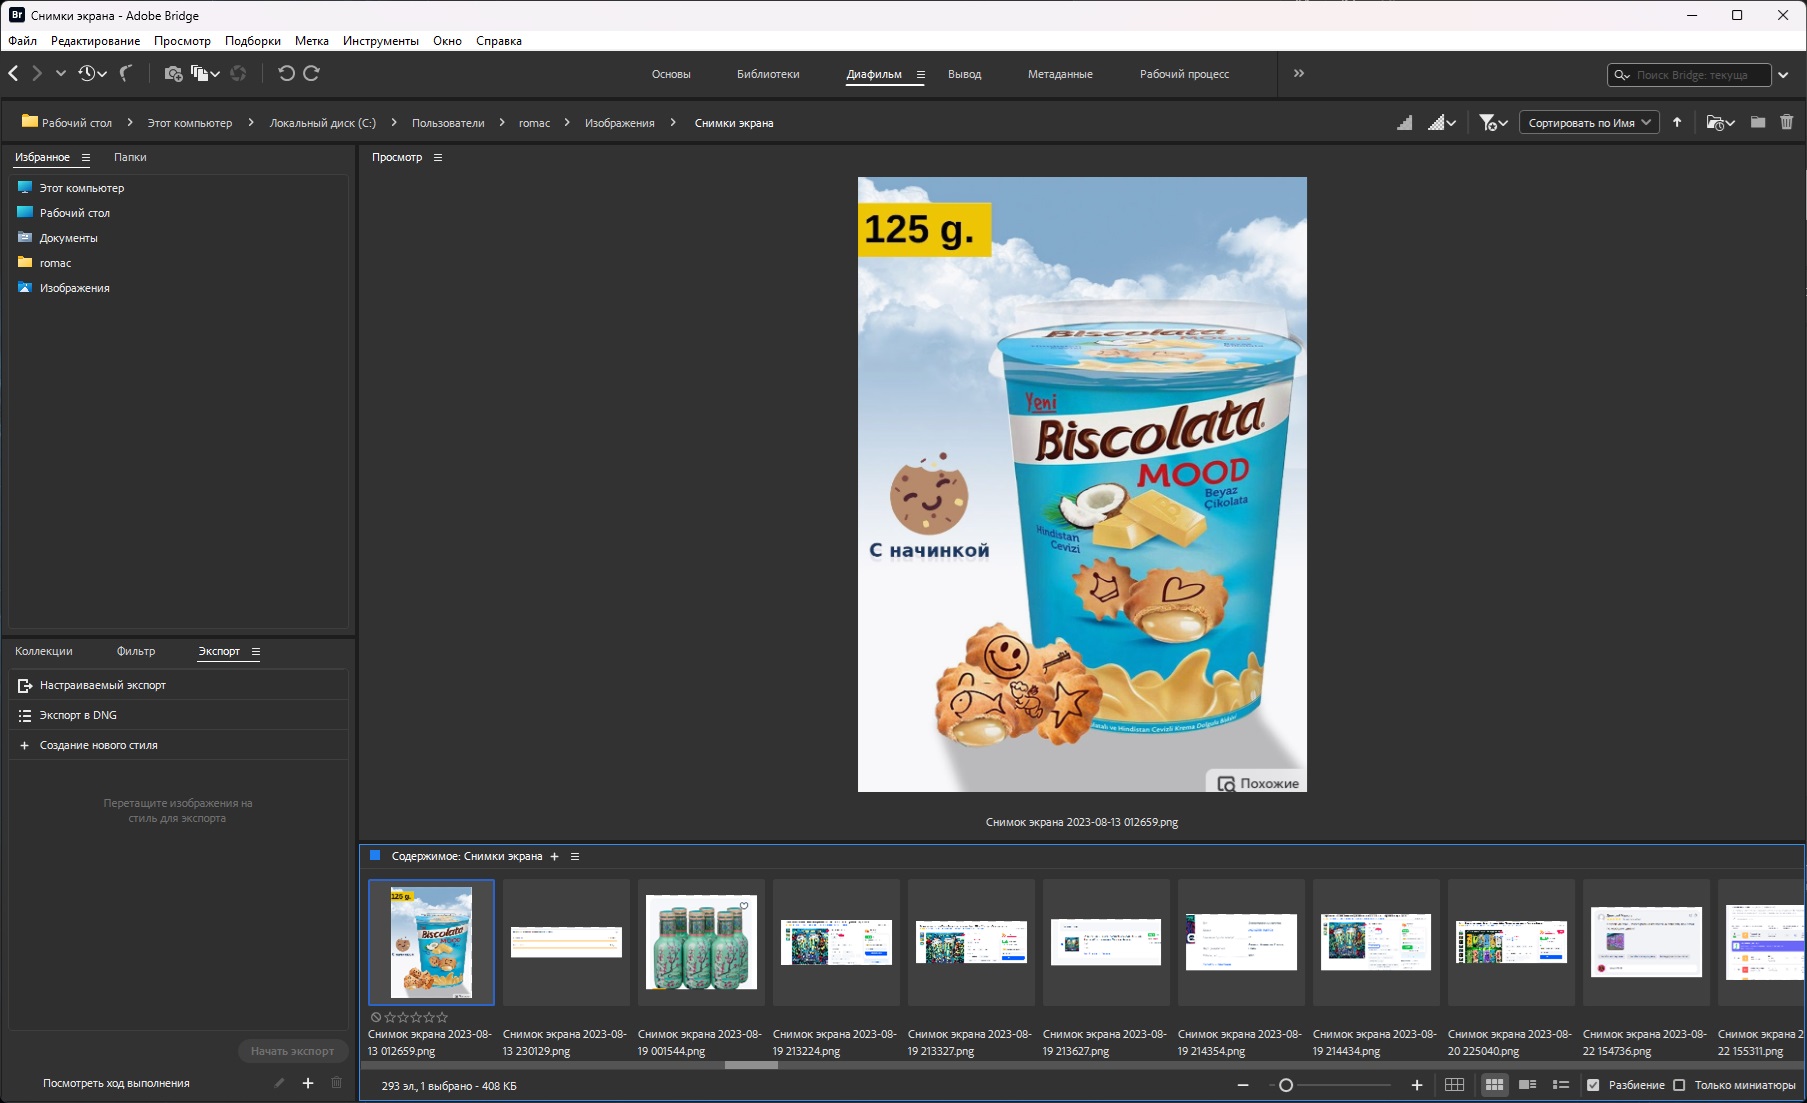Open the Инструменты menu
1807x1103 pixels.
(380, 41)
